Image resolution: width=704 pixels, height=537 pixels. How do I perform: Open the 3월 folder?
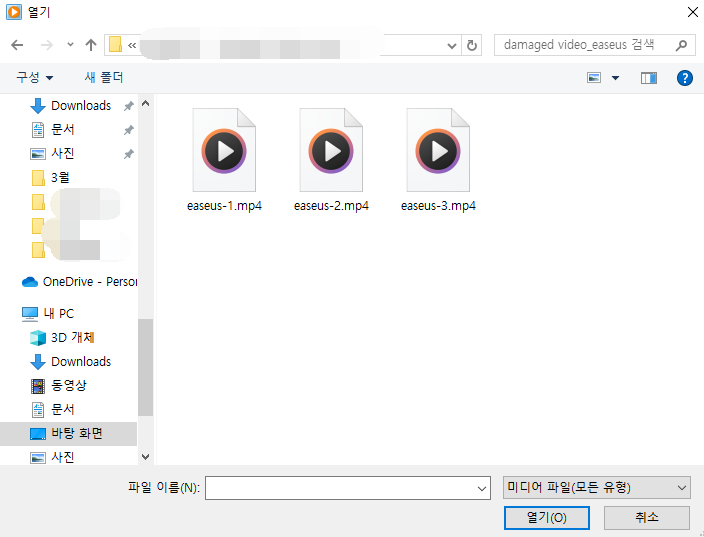pyautogui.click(x=60, y=178)
